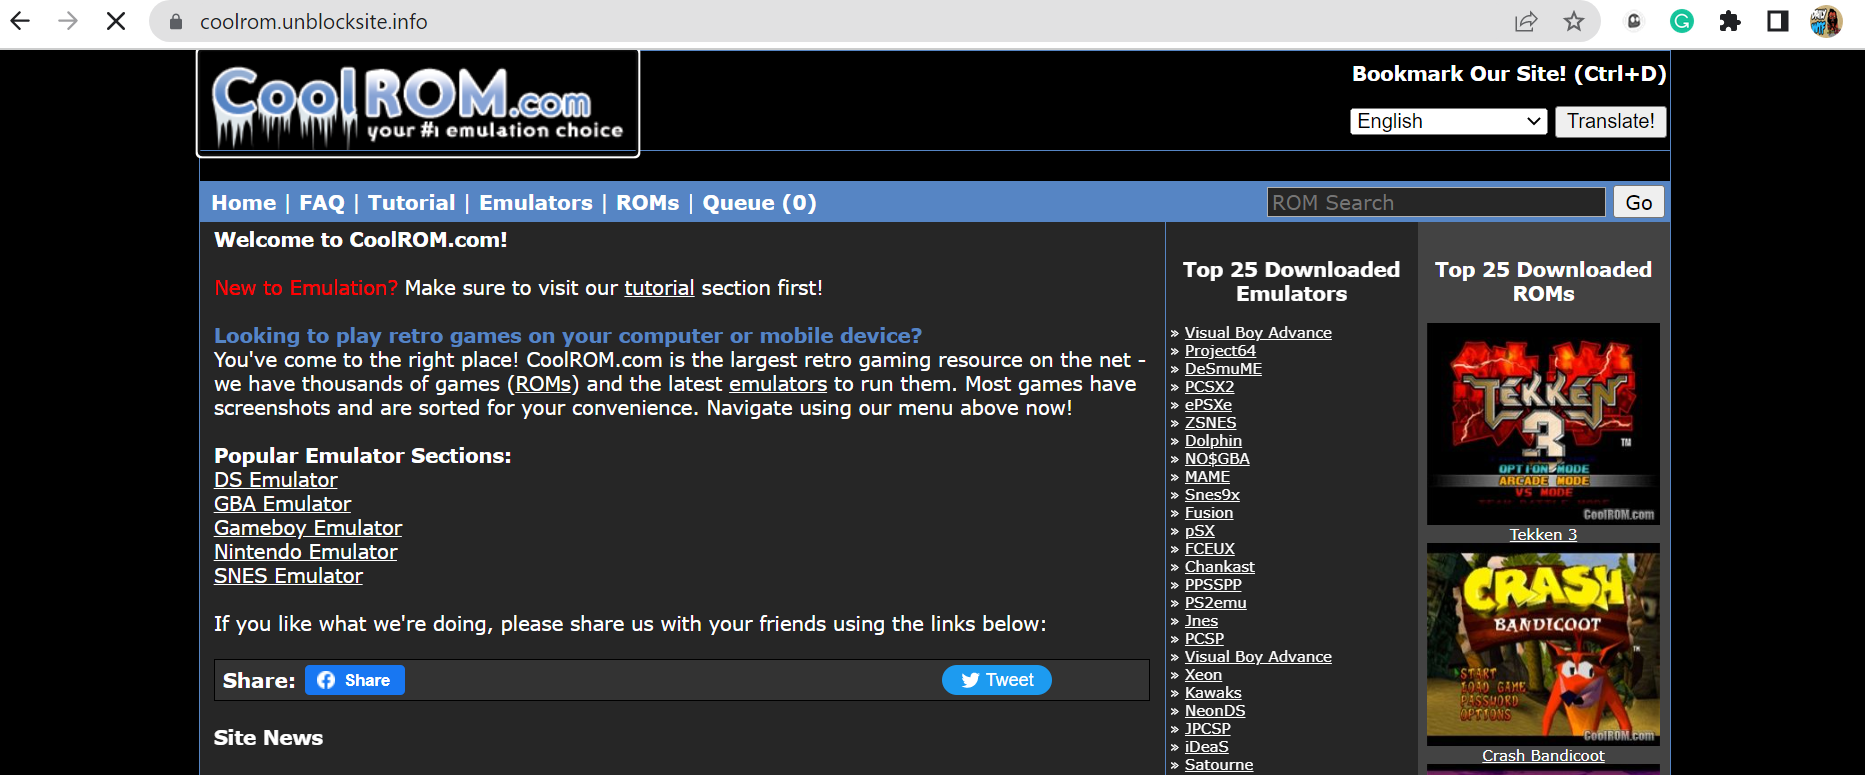Image resolution: width=1865 pixels, height=775 pixels.
Task: Click the browser back arrow
Action: [x=20, y=21]
